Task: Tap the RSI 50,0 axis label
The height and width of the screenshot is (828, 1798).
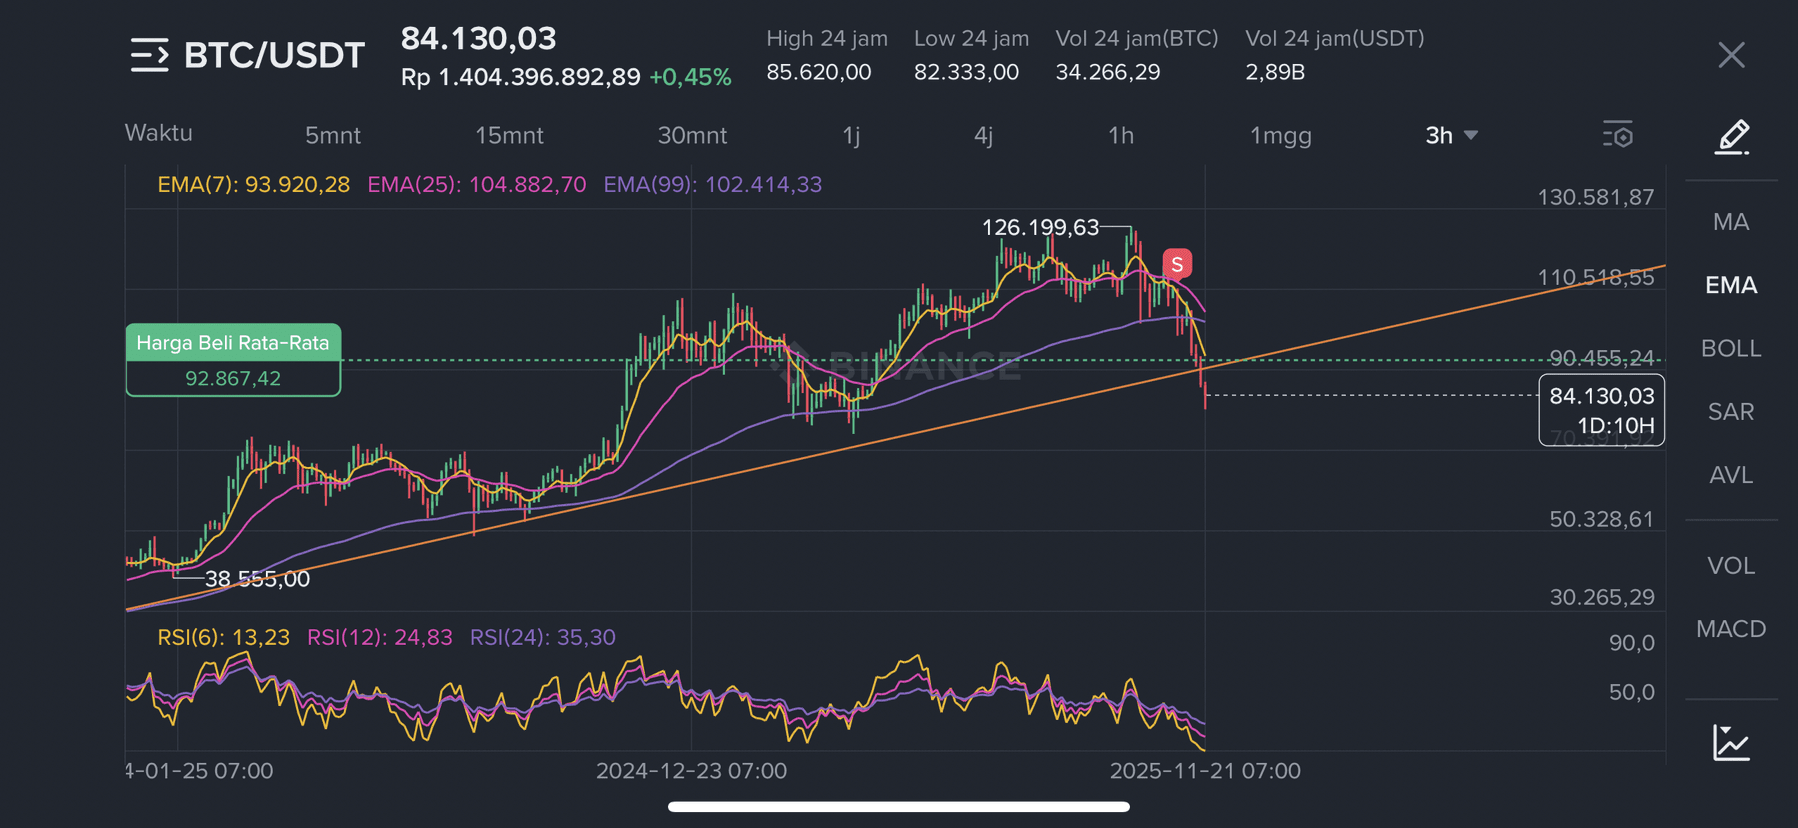Action: tap(1631, 693)
